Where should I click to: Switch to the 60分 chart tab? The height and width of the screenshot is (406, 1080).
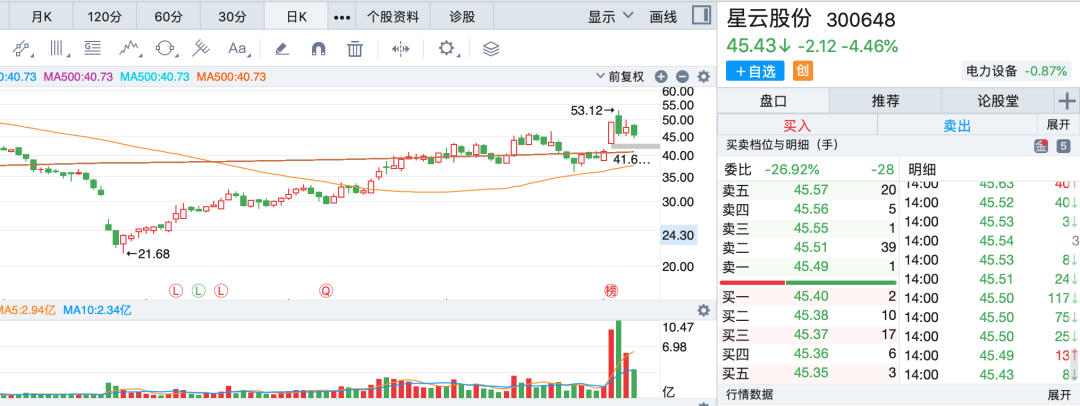click(x=168, y=16)
